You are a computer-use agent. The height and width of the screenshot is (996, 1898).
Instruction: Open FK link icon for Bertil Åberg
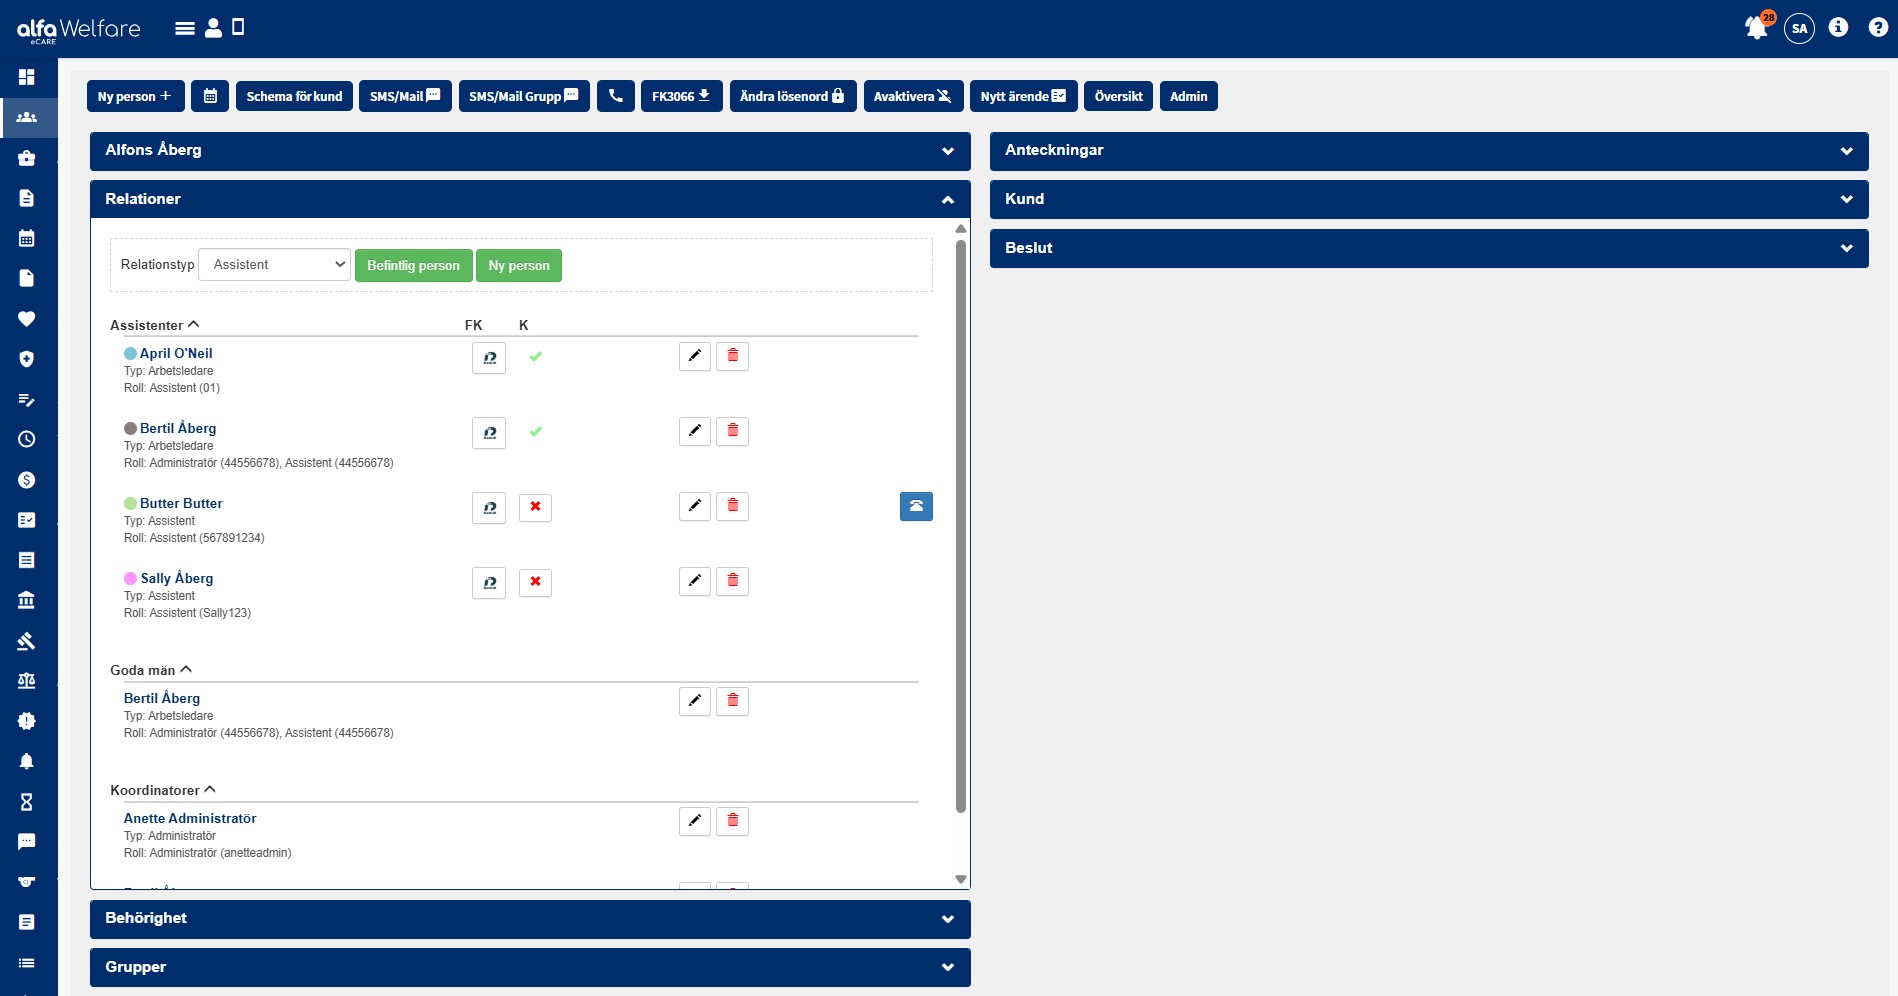tap(489, 433)
